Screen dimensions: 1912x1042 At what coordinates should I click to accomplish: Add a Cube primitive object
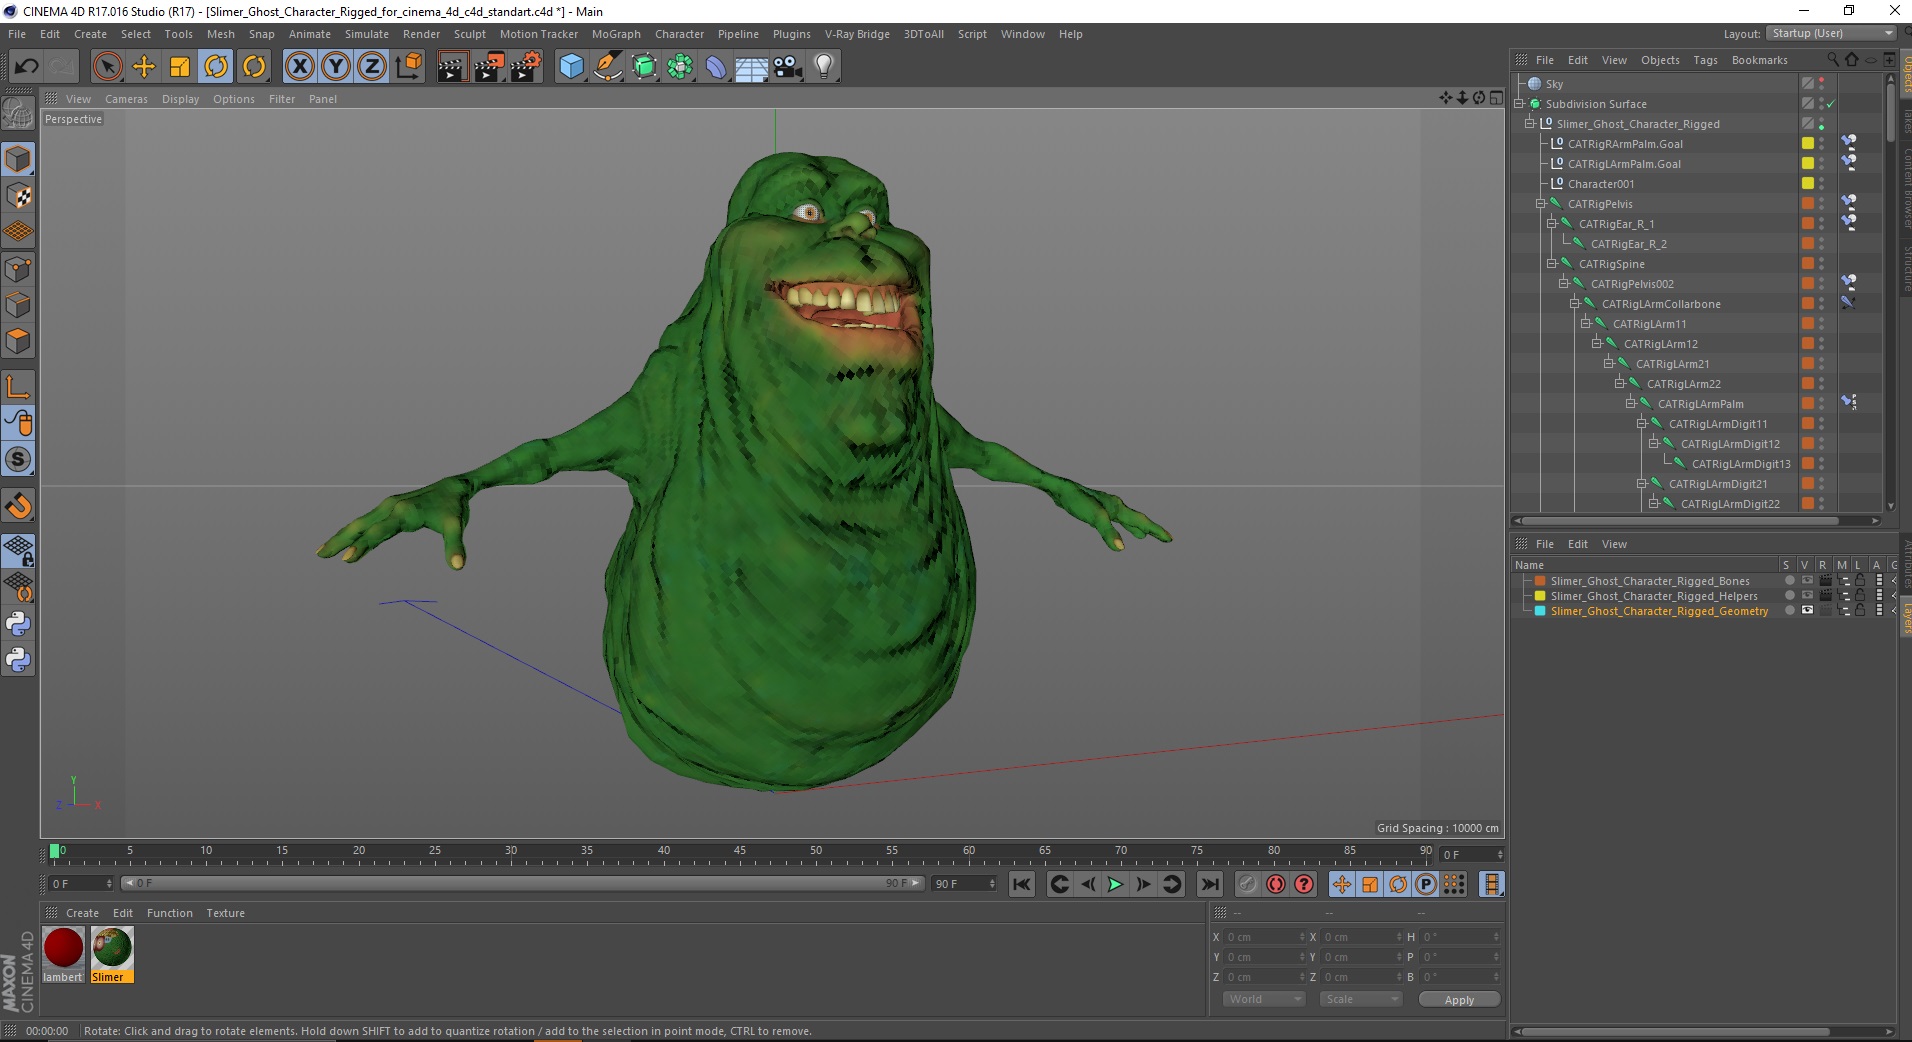point(571,67)
